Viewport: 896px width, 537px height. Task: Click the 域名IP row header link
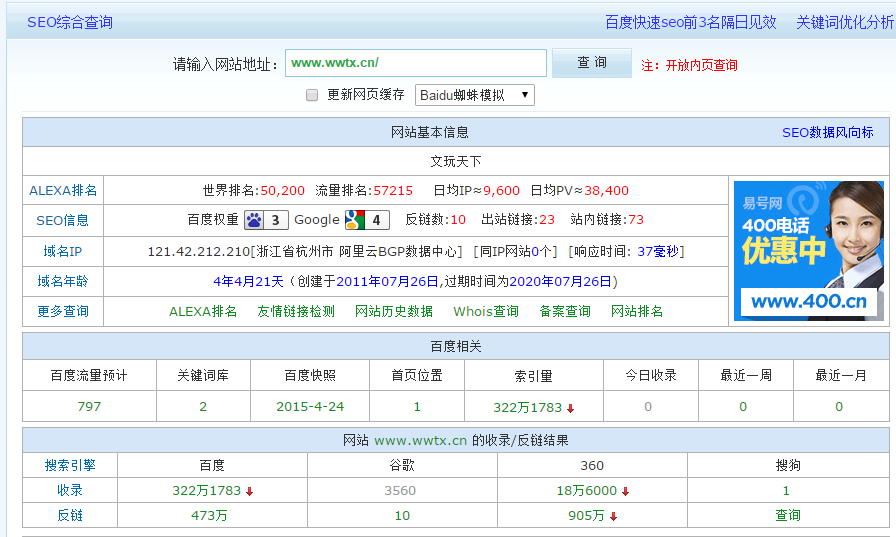(x=63, y=251)
